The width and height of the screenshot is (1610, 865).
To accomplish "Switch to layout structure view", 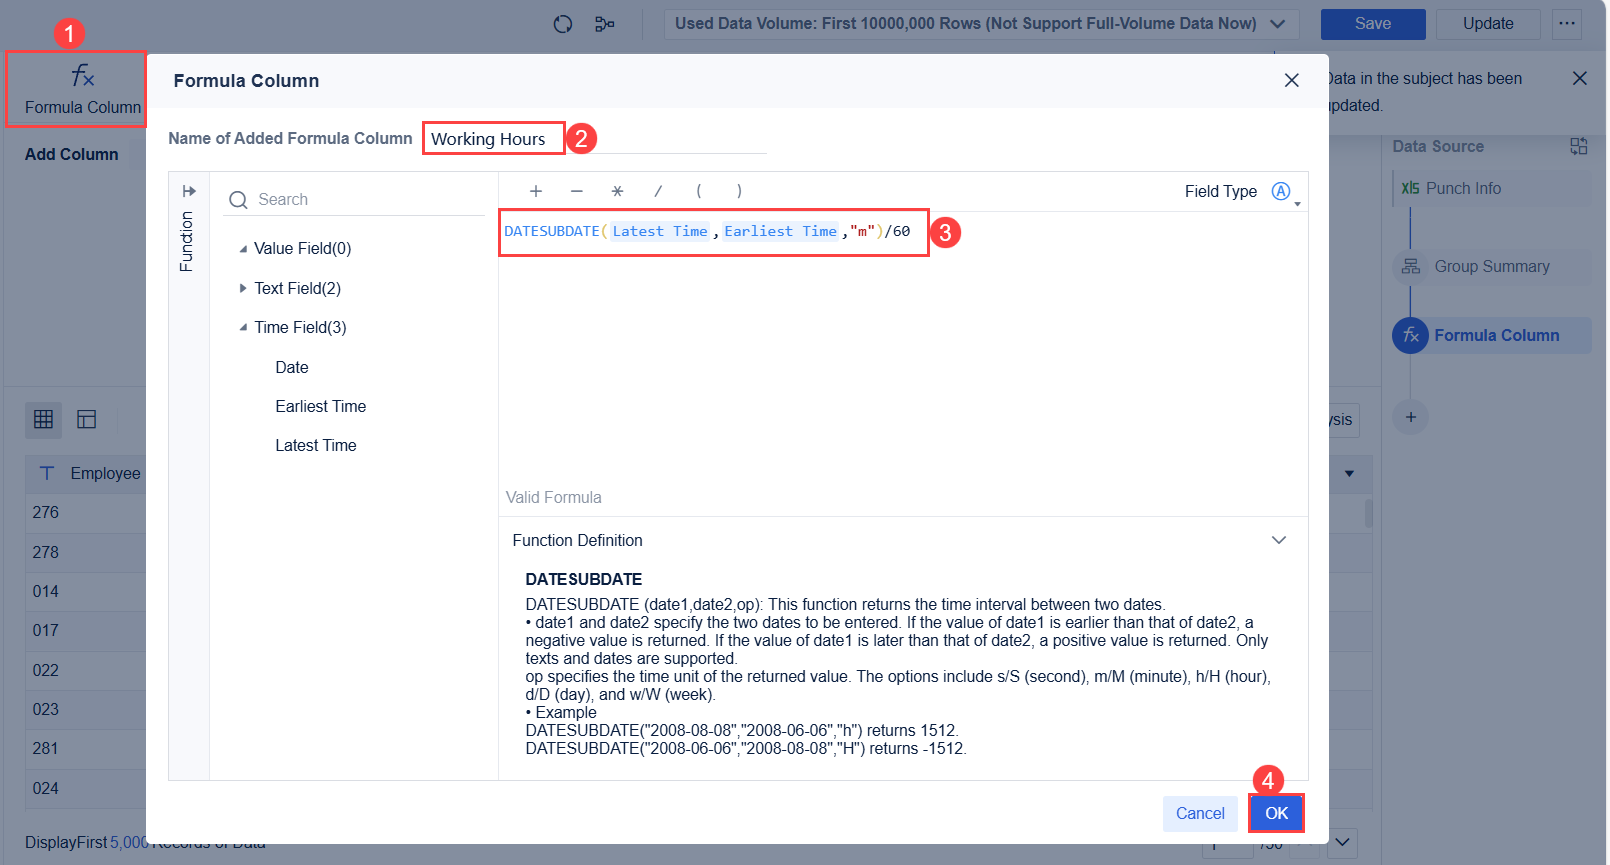I will (87, 420).
